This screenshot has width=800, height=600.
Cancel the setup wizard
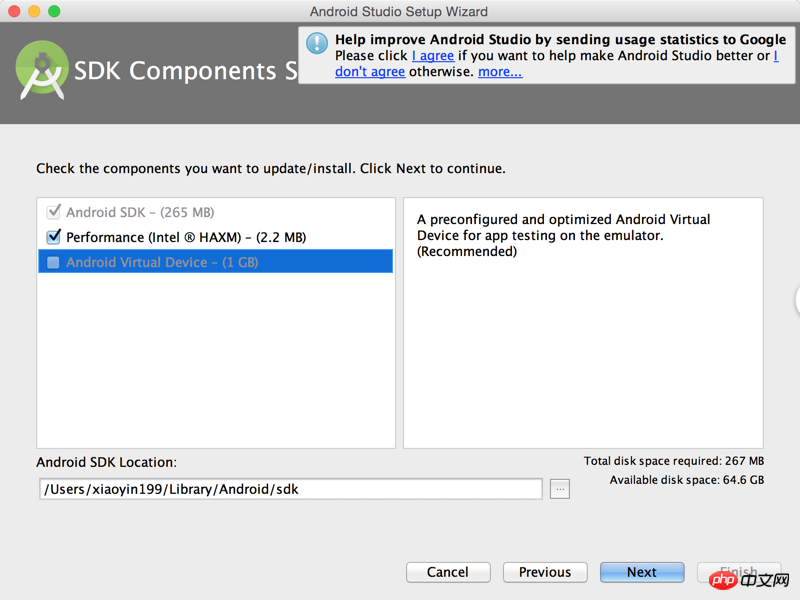click(x=448, y=572)
